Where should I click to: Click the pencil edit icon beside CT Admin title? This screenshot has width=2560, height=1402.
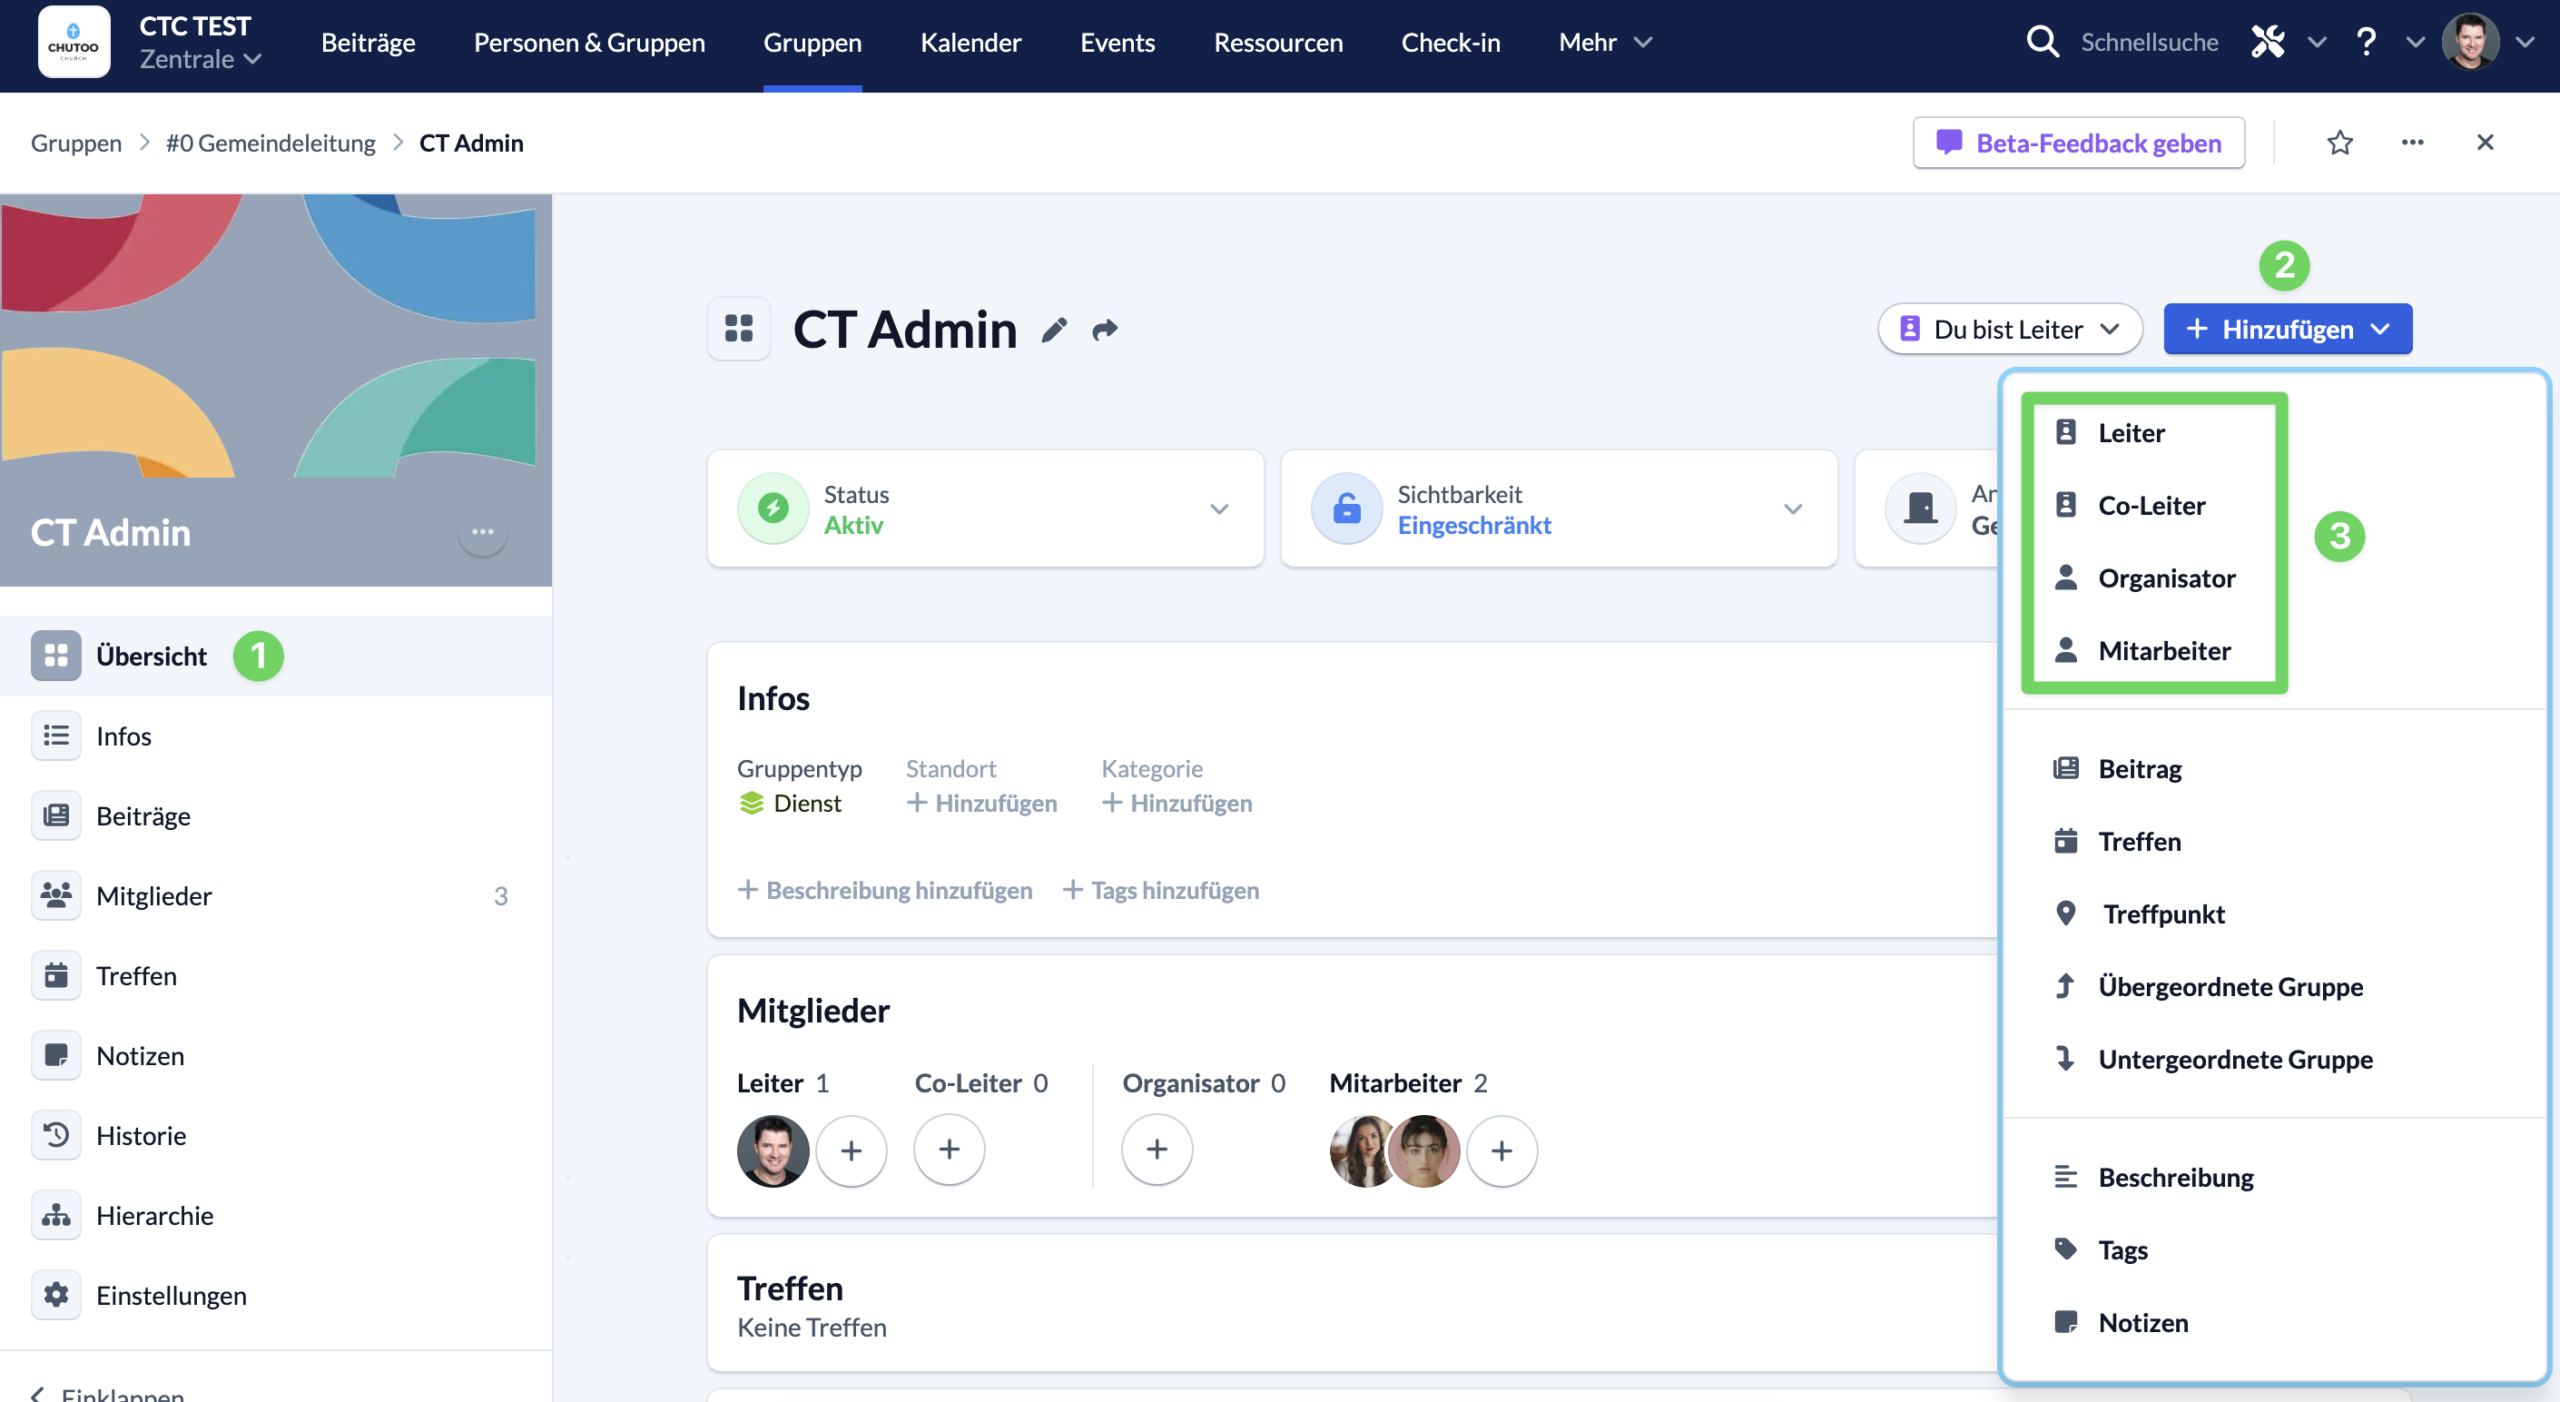click(1054, 330)
